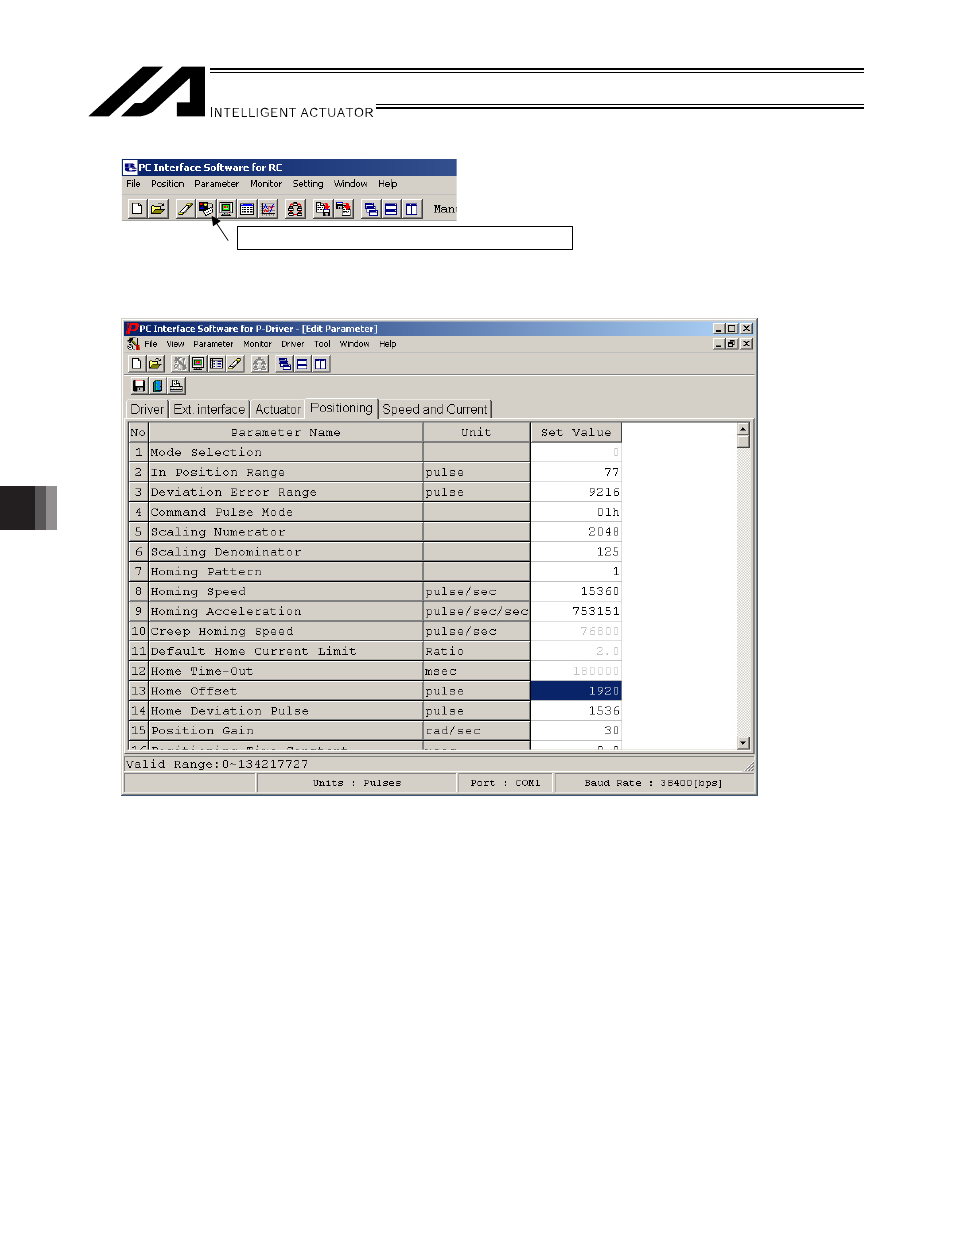Click Command Pulse Mode value 01h

click(576, 512)
